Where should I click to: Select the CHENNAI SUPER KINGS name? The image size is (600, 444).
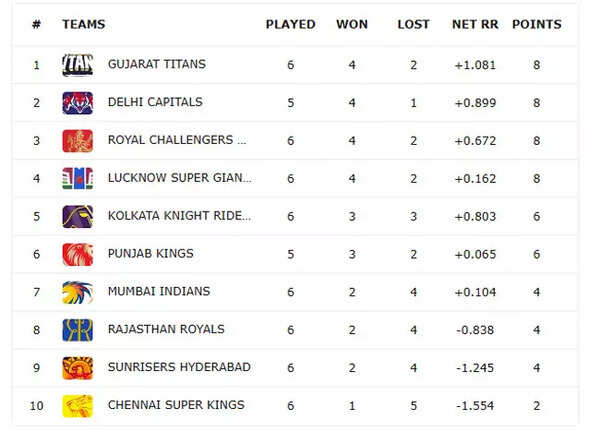click(176, 406)
